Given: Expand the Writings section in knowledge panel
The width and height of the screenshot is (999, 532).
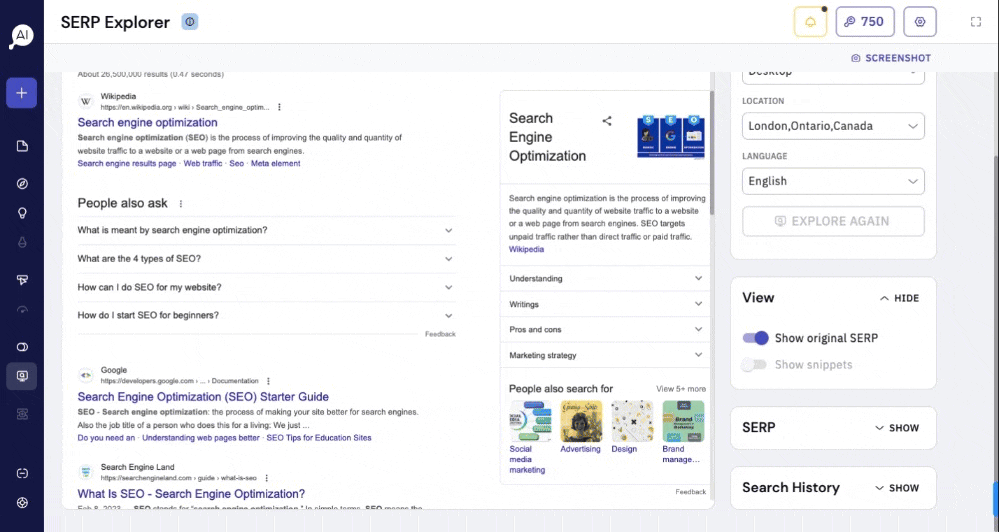Looking at the screenshot, I should pos(605,304).
